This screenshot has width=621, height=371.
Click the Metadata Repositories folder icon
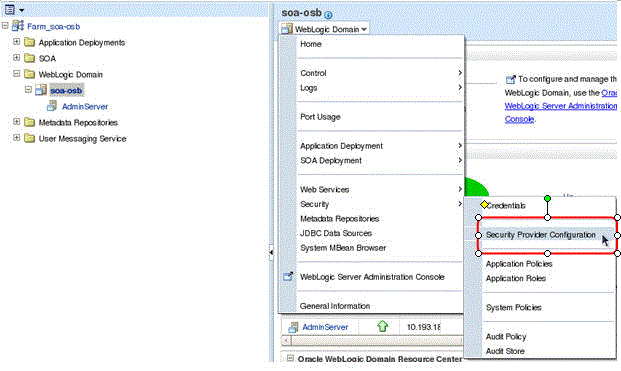tap(30, 122)
